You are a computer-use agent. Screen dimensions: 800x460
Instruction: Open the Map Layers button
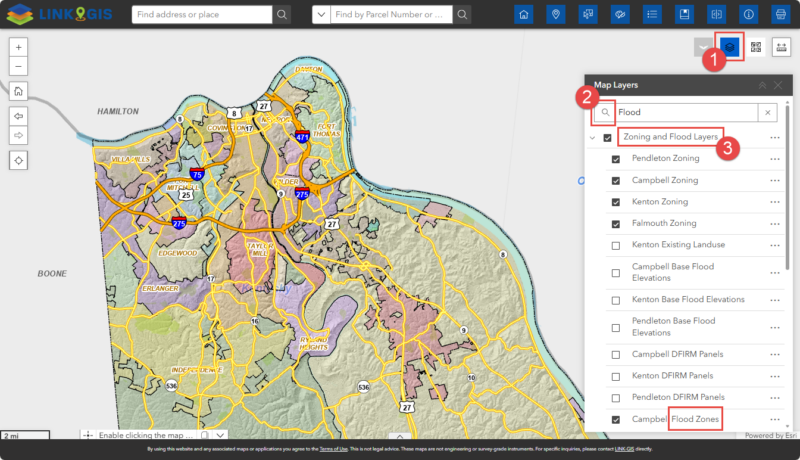[x=730, y=47]
